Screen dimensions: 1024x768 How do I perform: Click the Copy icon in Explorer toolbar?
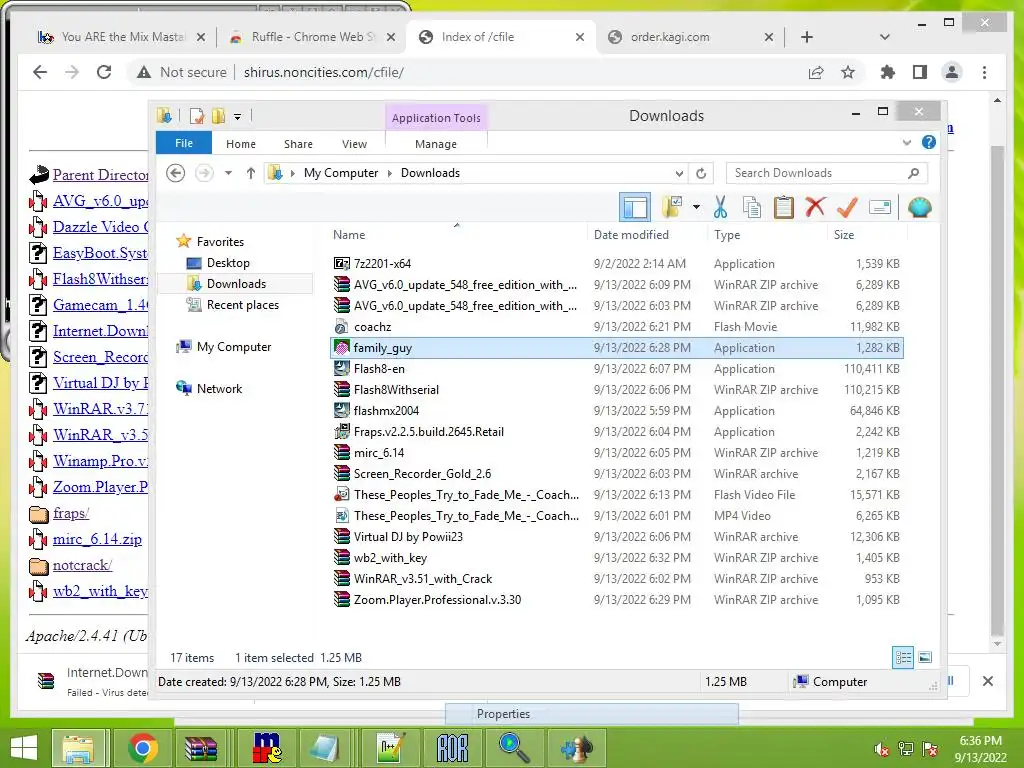[x=752, y=207]
